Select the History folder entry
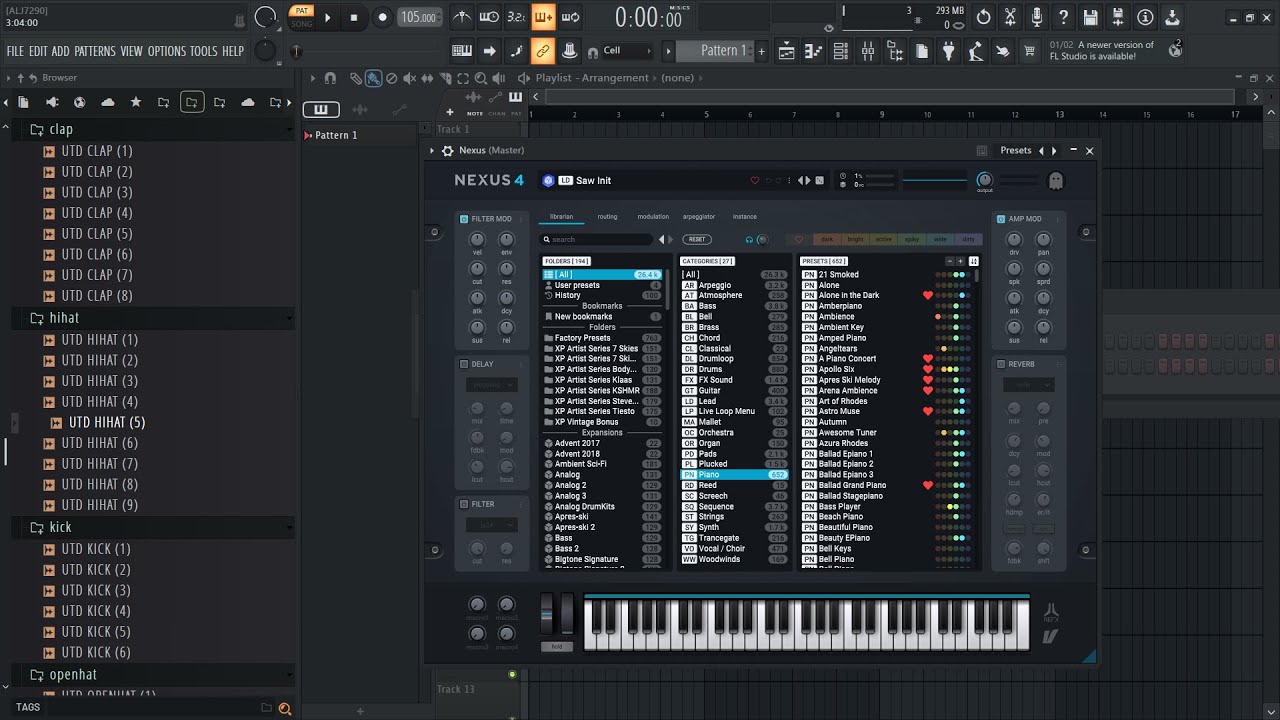Image resolution: width=1280 pixels, height=720 pixels. [x=602, y=296]
